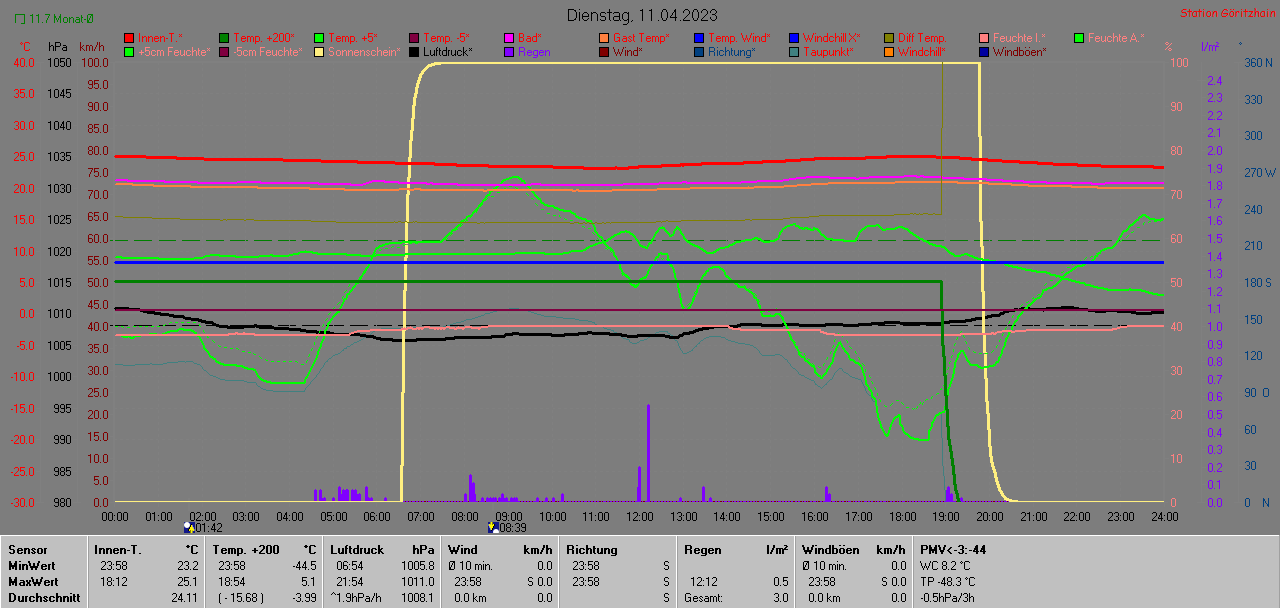Click the Richtung column header in table
The height and width of the screenshot is (608, 1280).
point(592,550)
